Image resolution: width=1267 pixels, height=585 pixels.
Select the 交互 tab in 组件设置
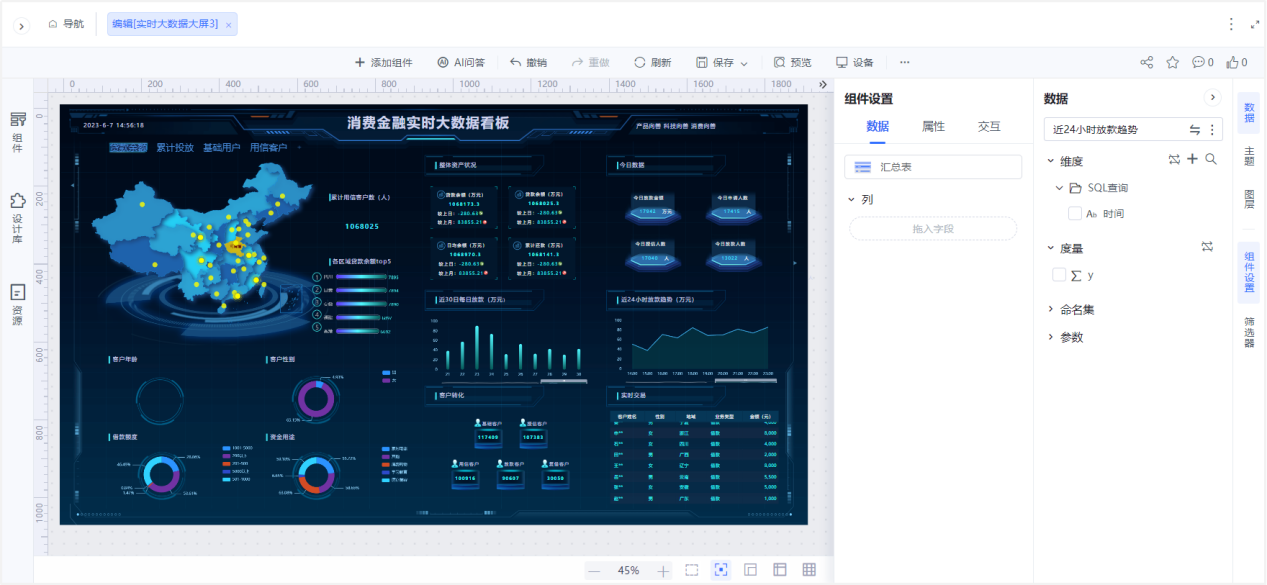pyautogui.click(x=989, y=127)
